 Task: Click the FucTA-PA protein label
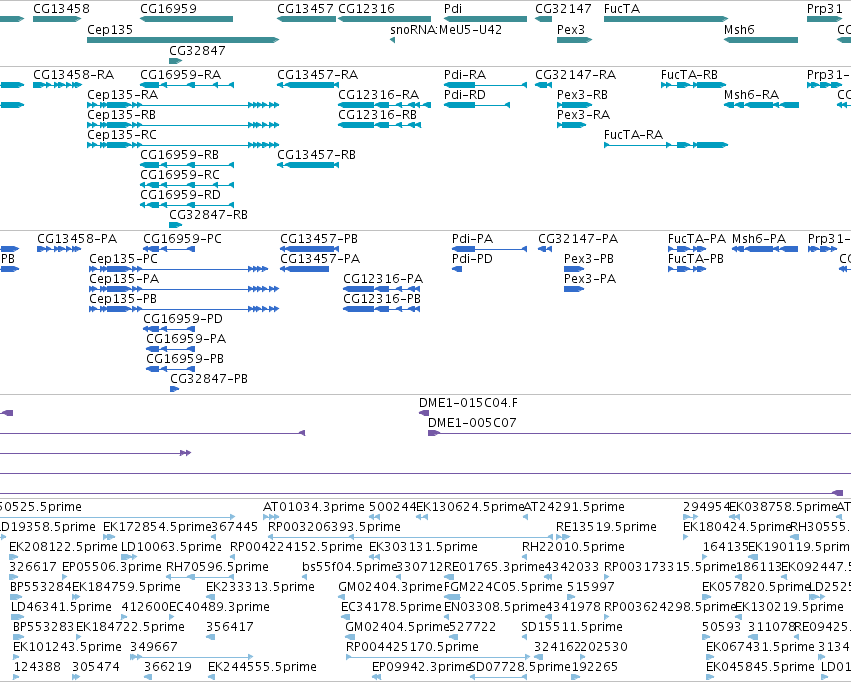point(697,239)
